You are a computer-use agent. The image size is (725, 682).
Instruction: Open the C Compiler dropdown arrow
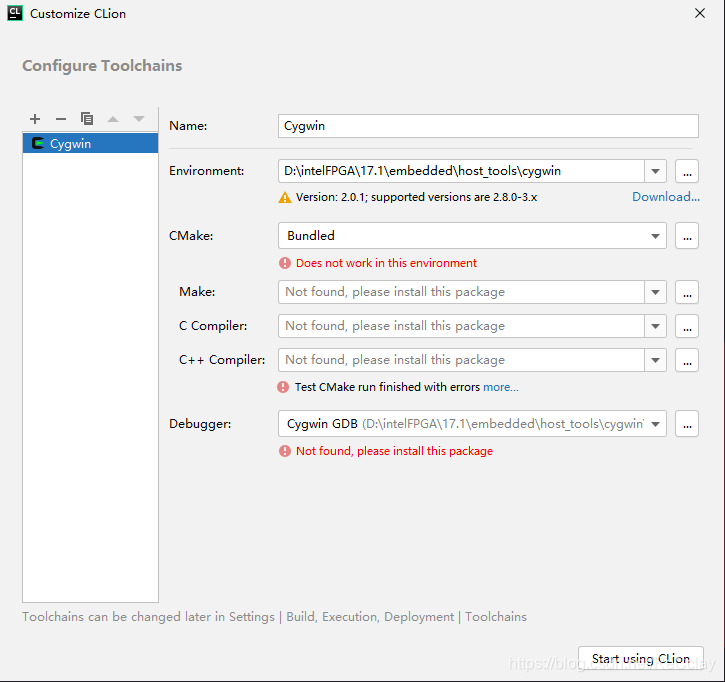point(655,326)
